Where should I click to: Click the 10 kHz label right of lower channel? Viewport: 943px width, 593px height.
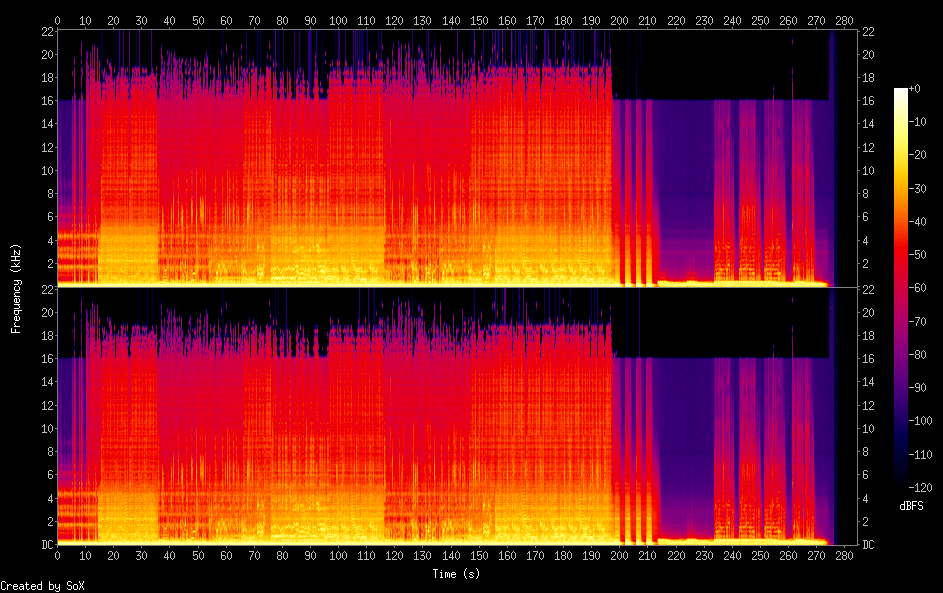click(x=869, y=428)
